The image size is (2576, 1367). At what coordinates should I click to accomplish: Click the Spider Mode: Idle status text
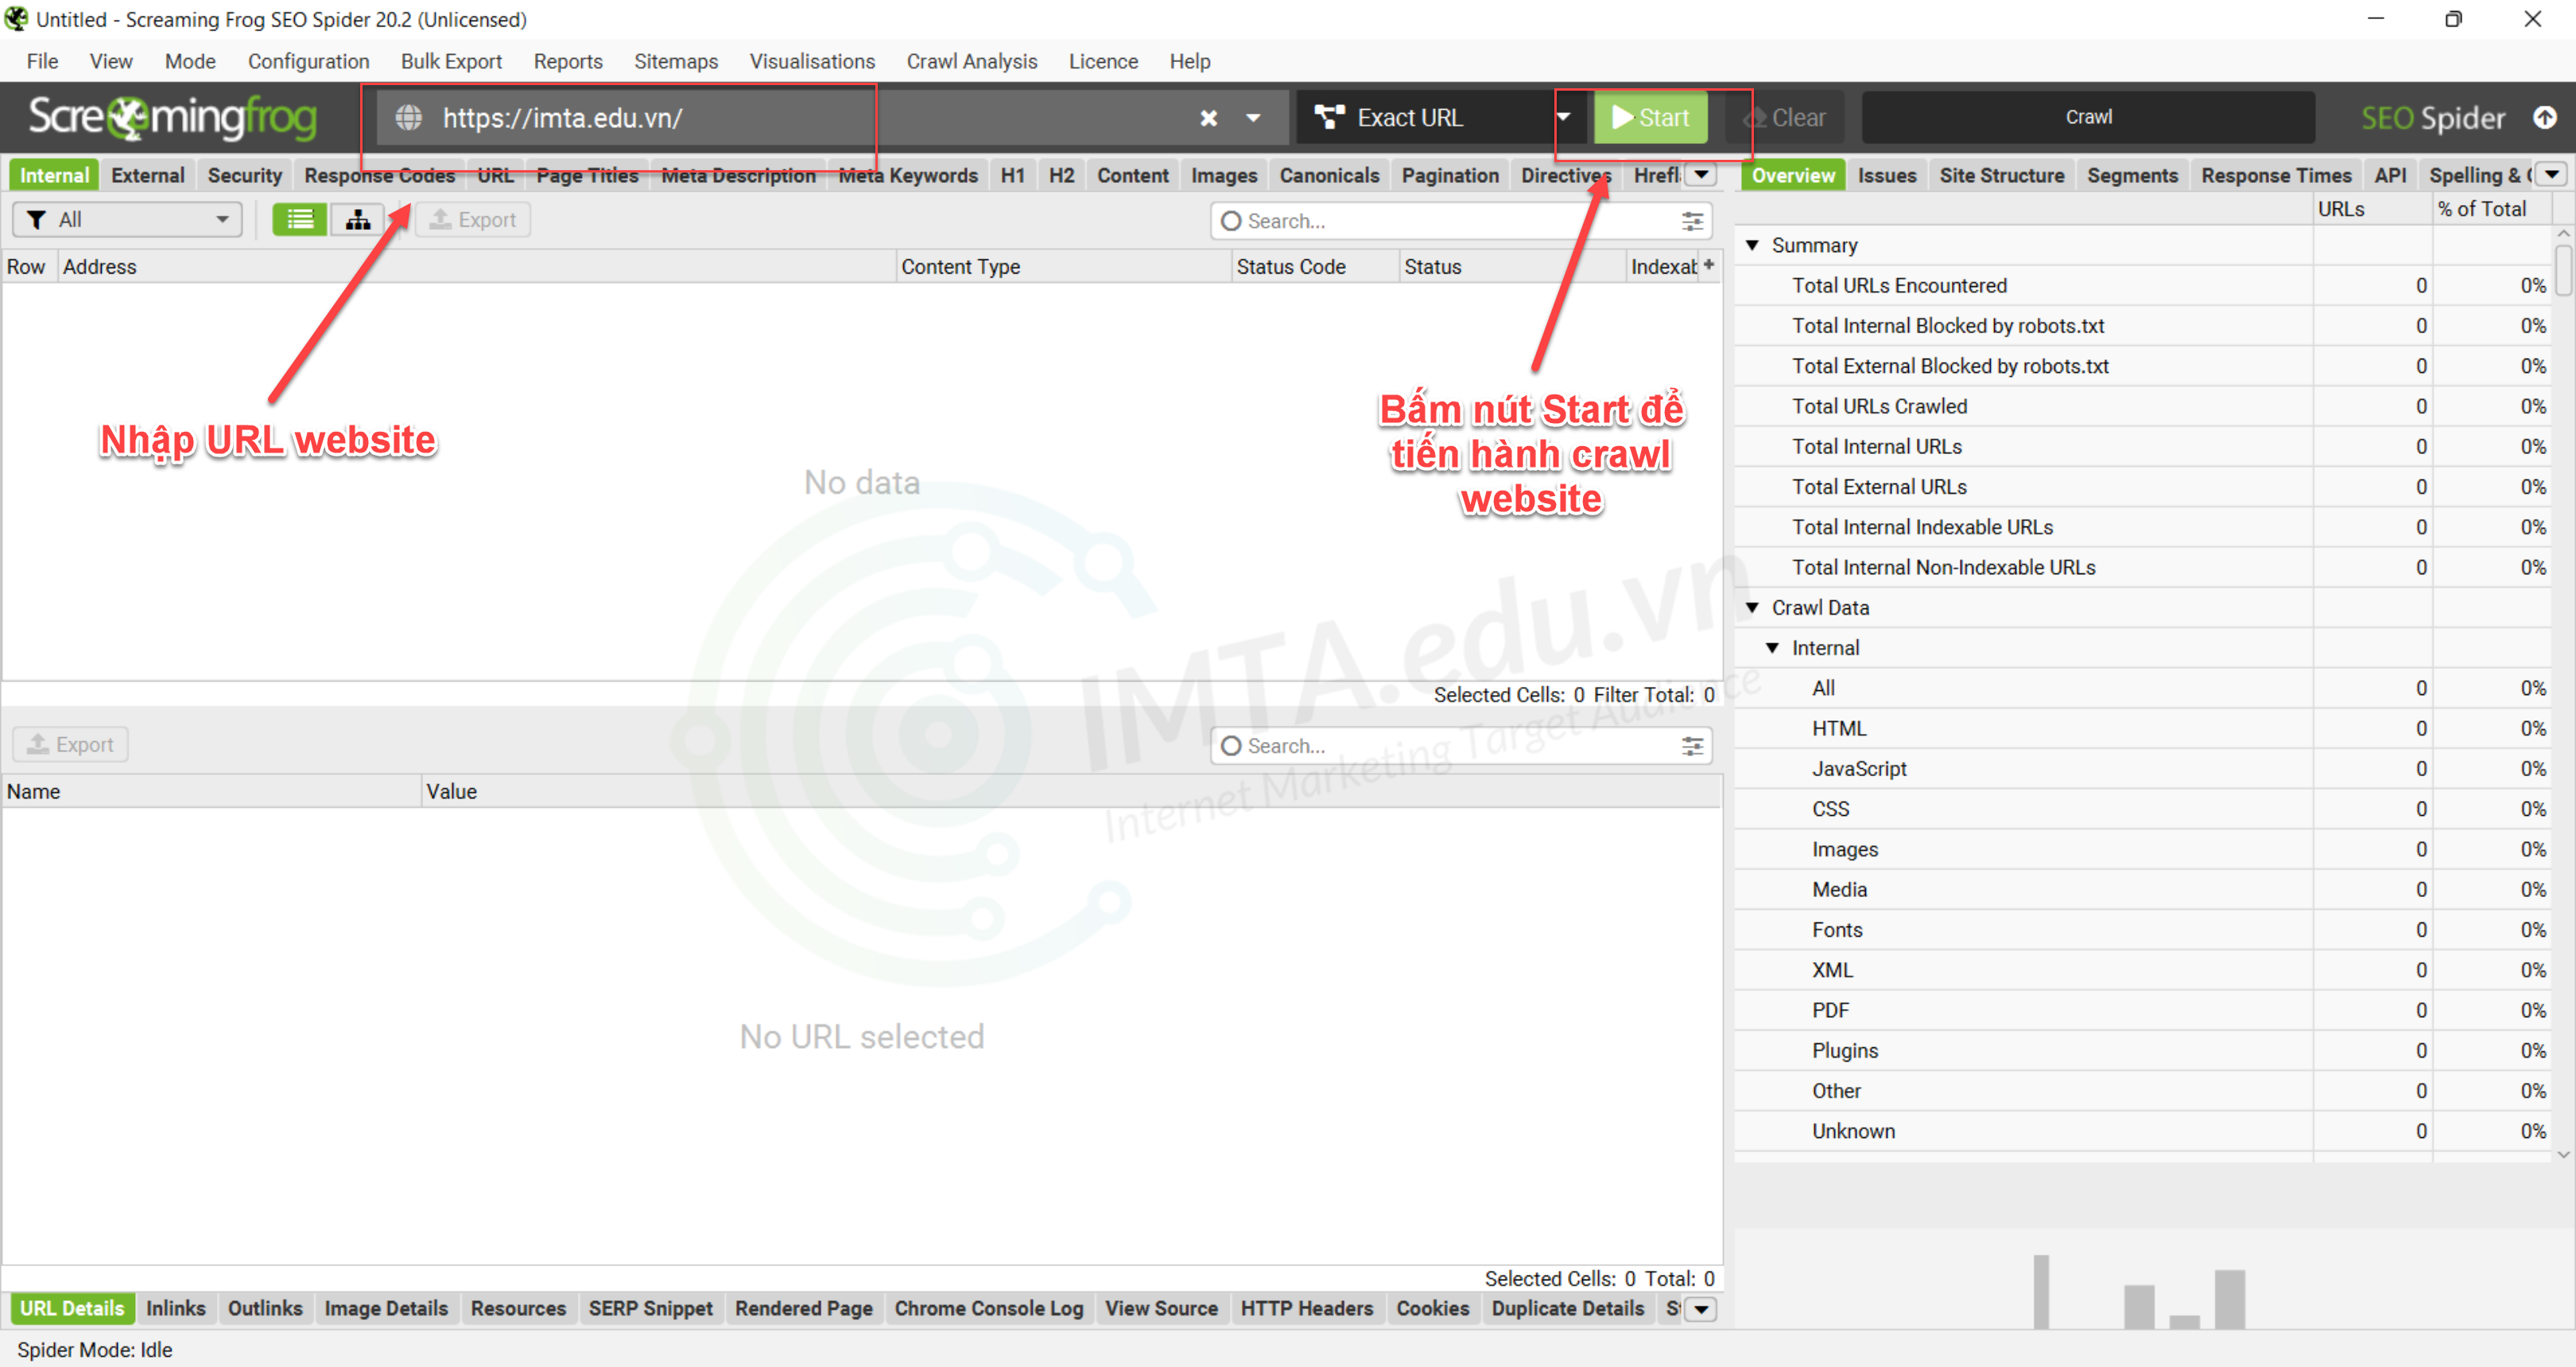[x=95, y=1350]
